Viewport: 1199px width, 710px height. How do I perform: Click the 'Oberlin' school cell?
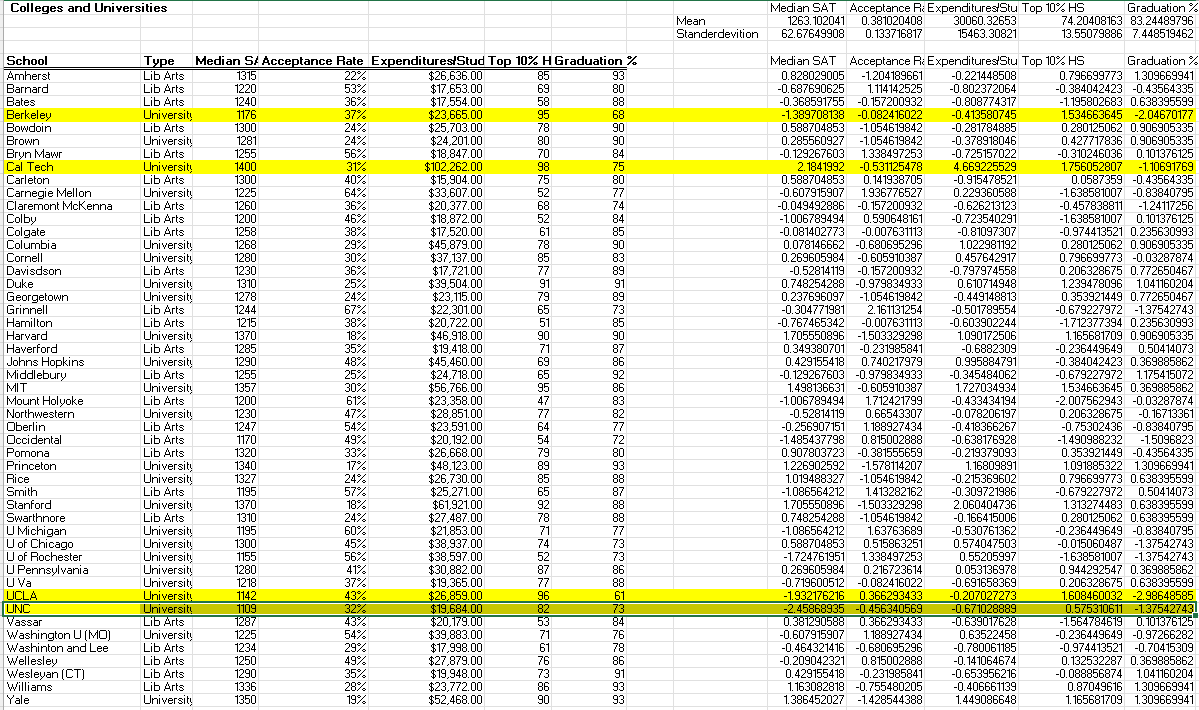click(26, 426)
